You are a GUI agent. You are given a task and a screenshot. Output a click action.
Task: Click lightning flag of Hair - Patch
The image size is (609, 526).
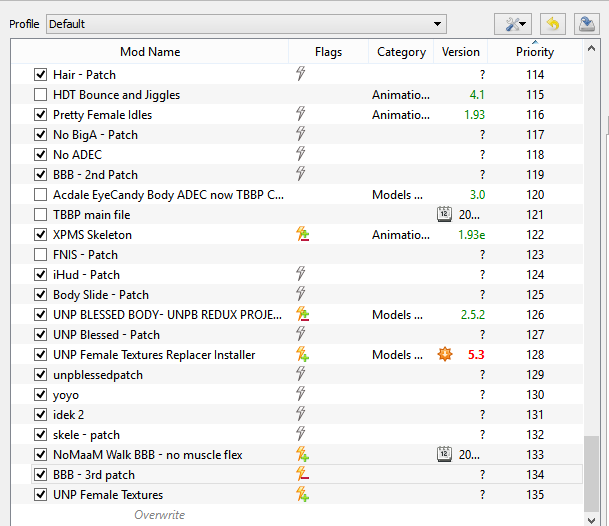[x=300, y=74]
